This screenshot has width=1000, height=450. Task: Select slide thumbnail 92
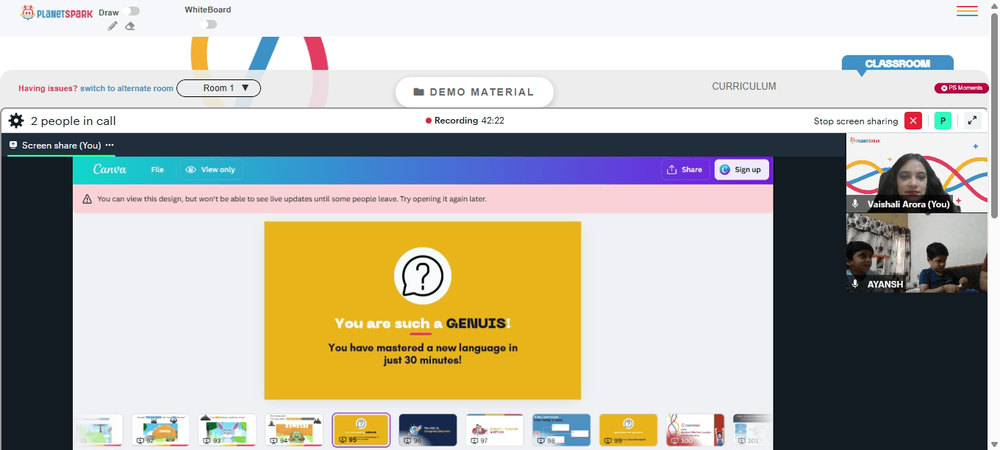click(x=160, y=430)
